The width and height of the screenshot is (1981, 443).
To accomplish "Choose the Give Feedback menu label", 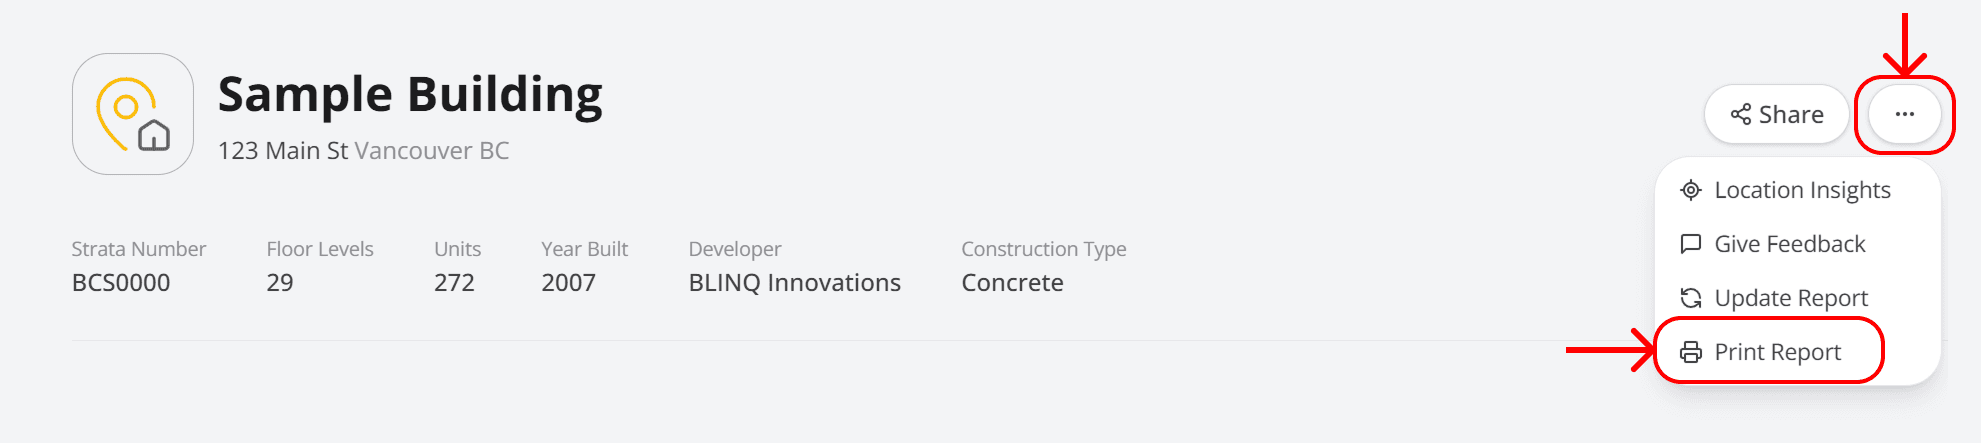I will [x=1790, y=244].
